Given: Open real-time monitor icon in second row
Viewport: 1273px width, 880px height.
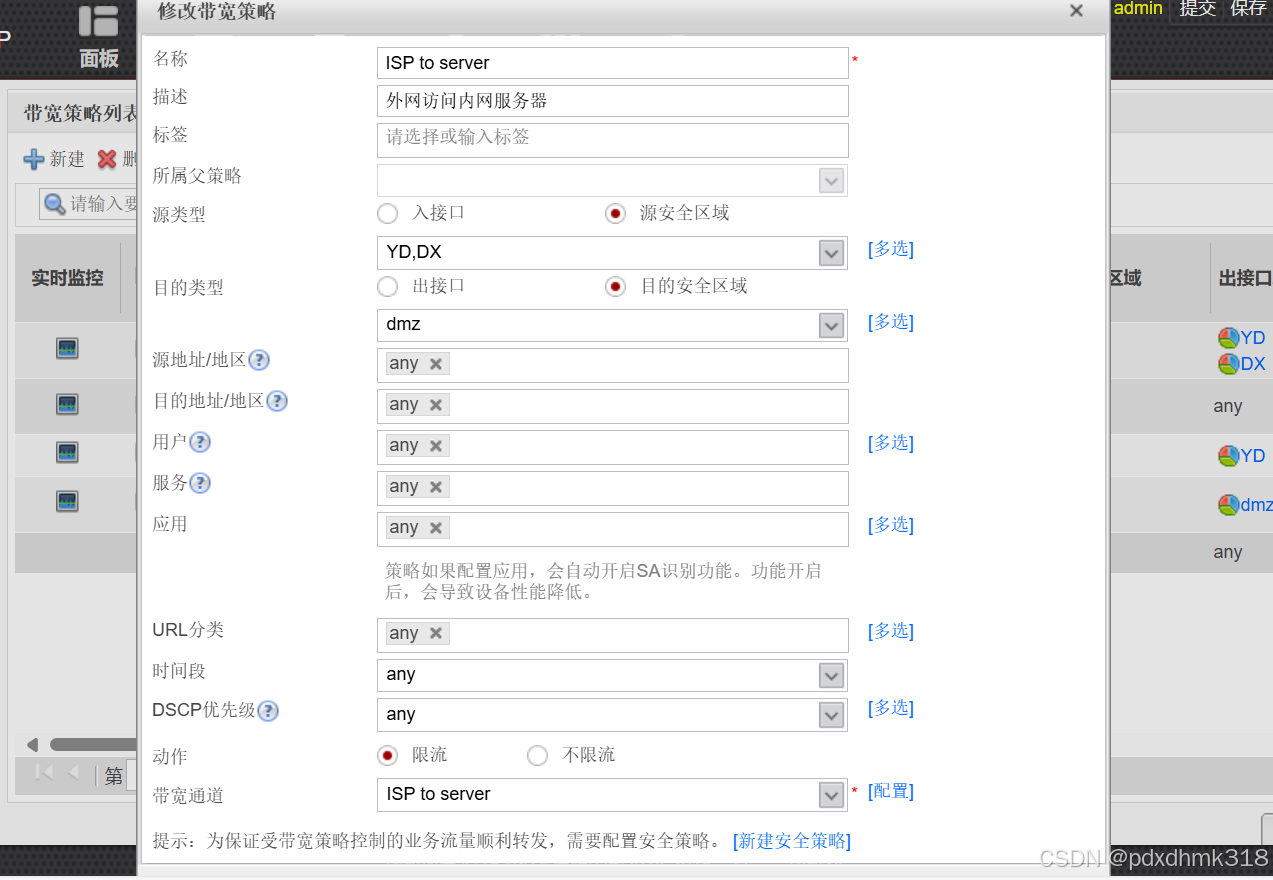Looking at the screenshot, I should pyautogui.click(x=67, y=404).
